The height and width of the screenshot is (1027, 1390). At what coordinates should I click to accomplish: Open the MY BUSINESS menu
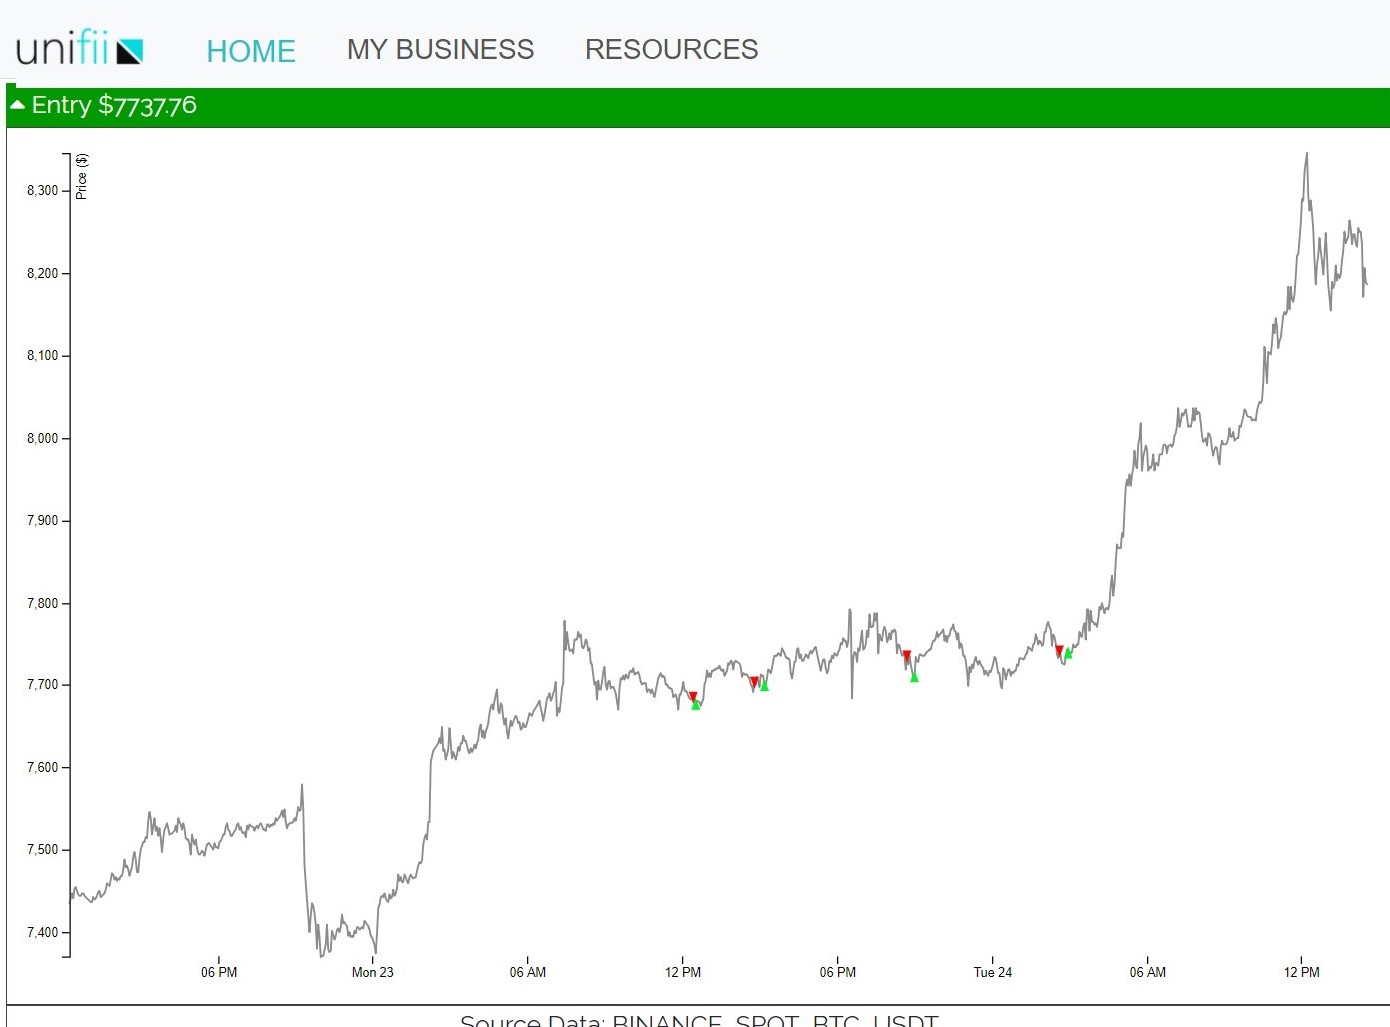pyautogui.click(x=440, y=49)
